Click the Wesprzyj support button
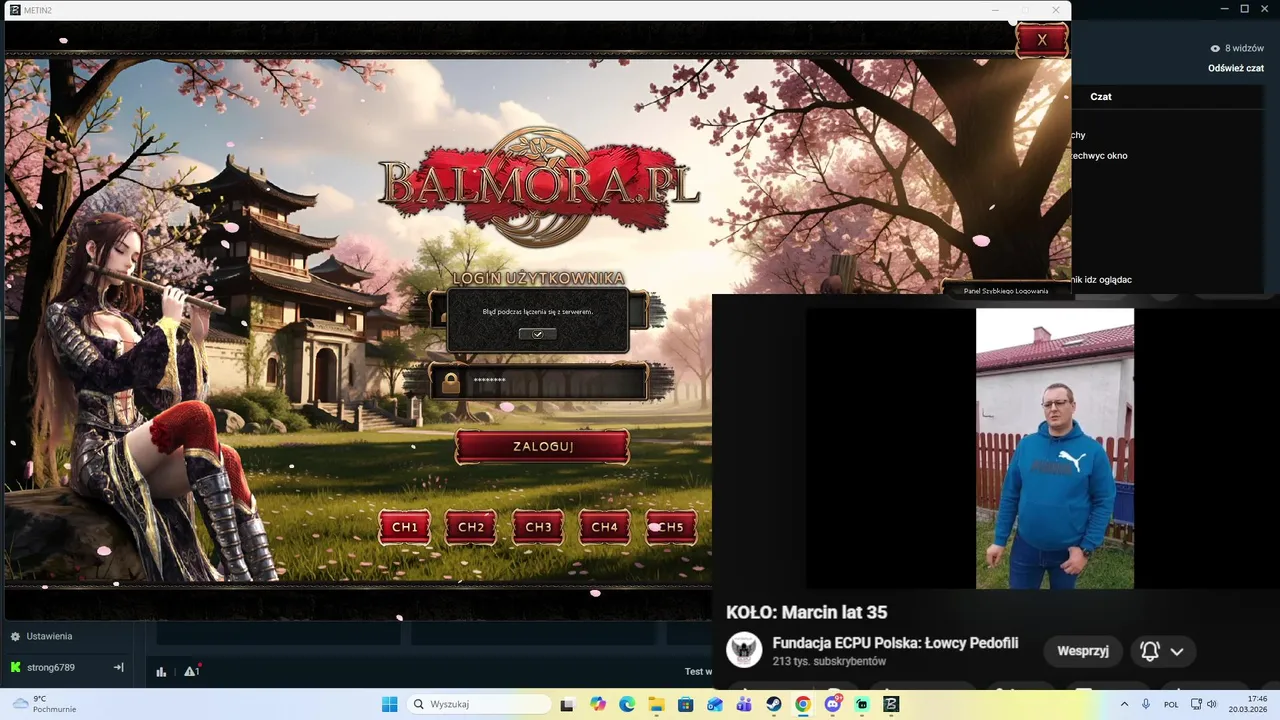The width and height of the screenshot is (1280, 720). pyautogui.click(x=1083, y=651)
